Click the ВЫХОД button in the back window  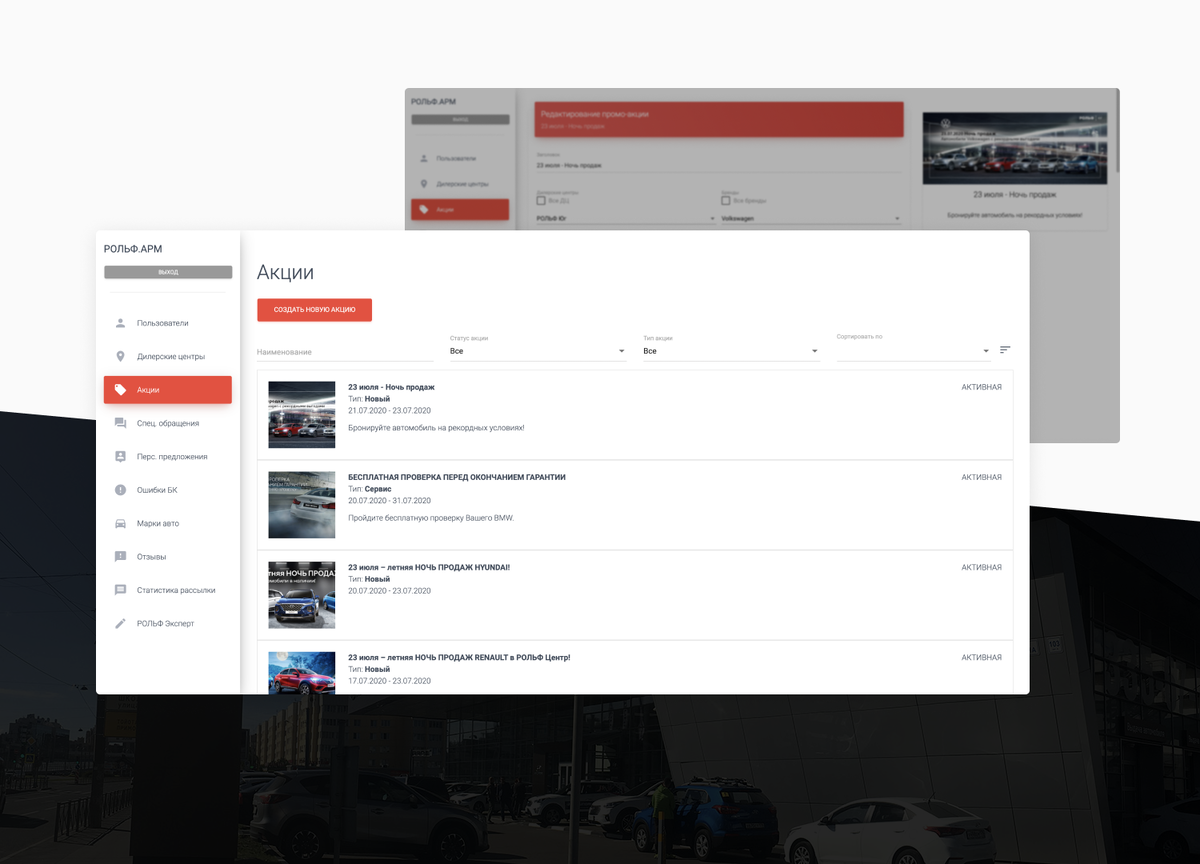pos(460,119)
